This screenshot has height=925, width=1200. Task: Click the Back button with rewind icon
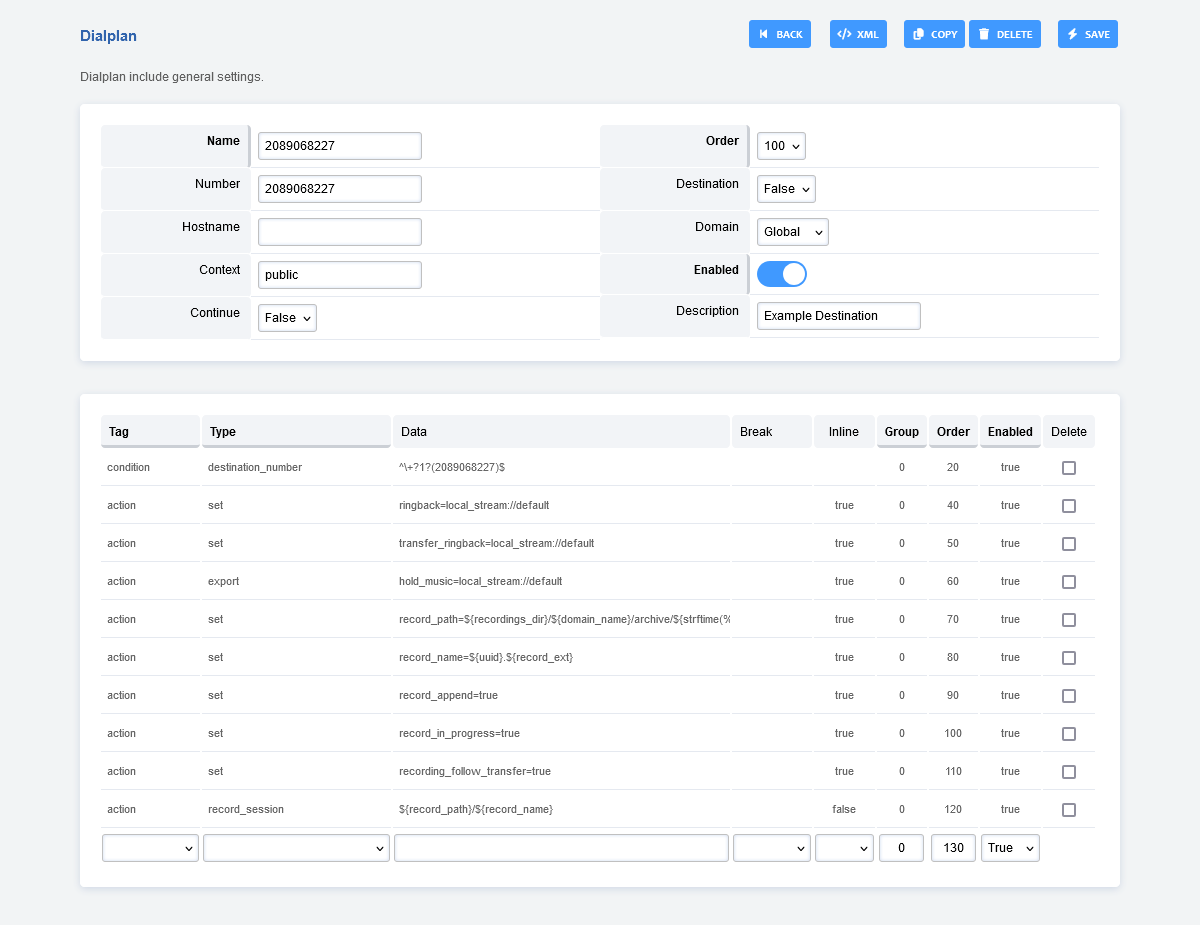coord(779,34)
